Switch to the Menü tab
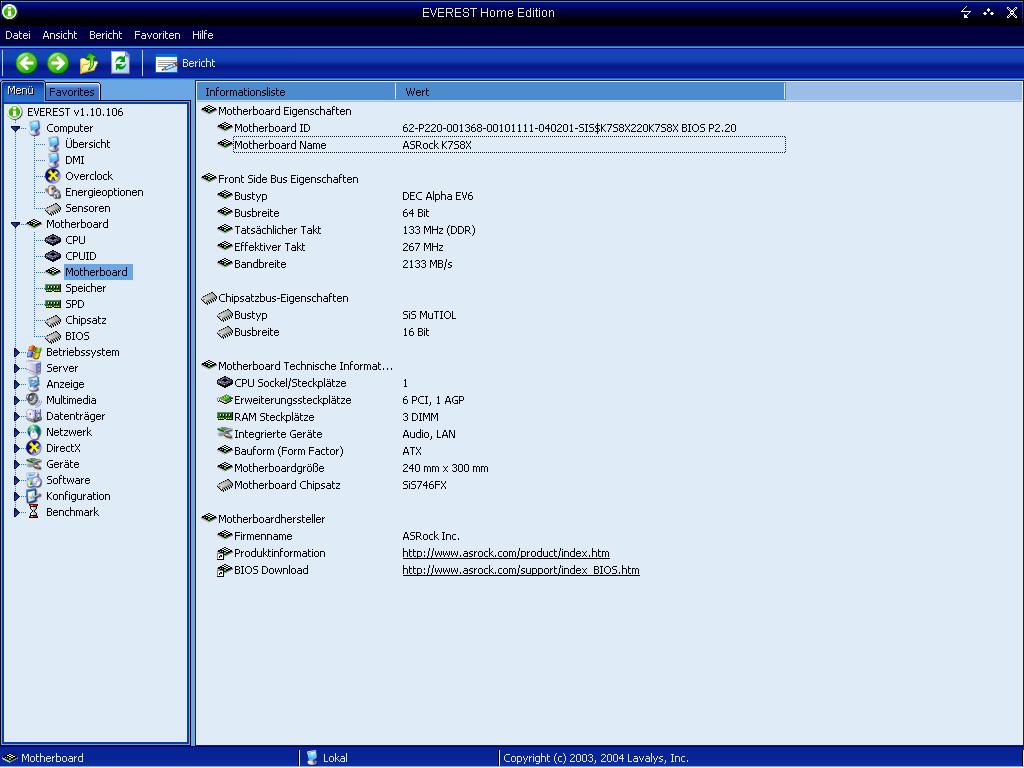 22,91
